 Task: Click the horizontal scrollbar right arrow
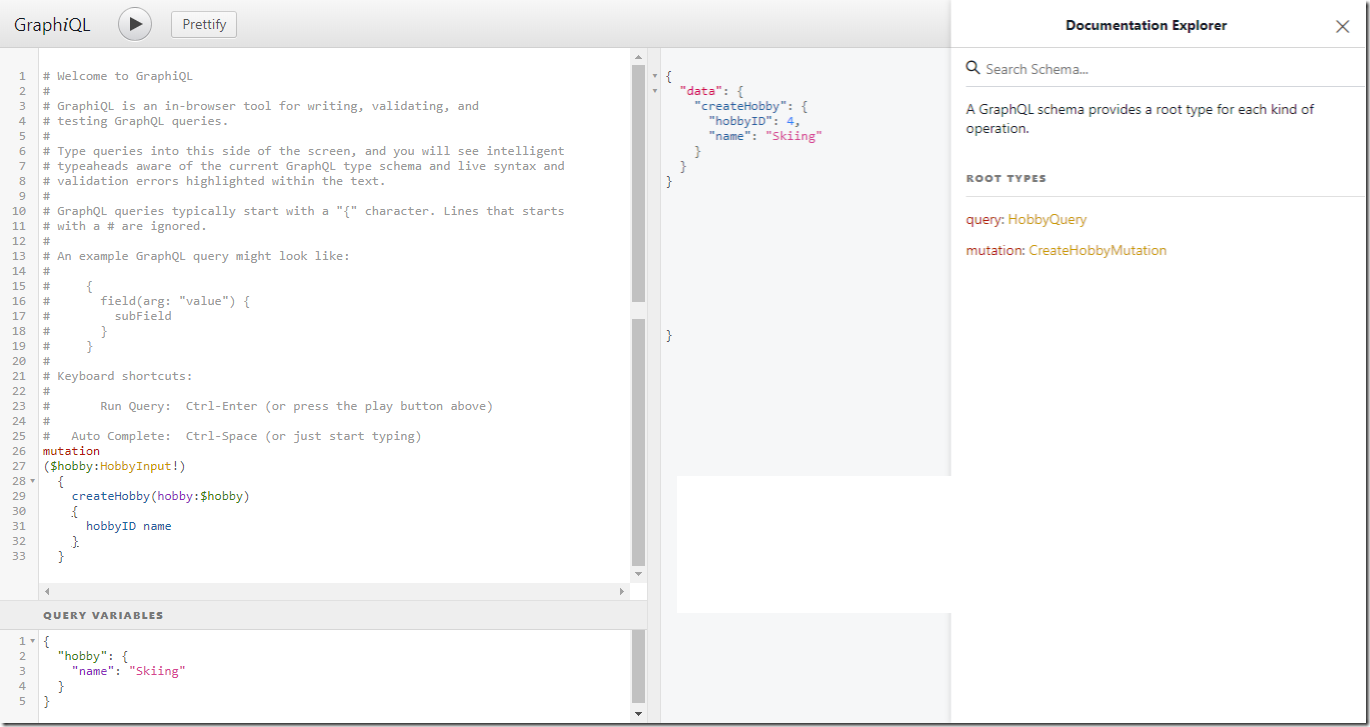pyautogui.click(x=623, y=592)
